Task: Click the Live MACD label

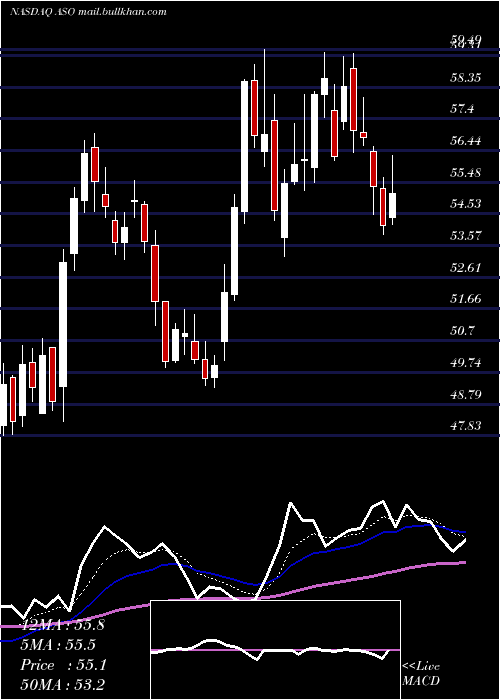Action: 421,674
